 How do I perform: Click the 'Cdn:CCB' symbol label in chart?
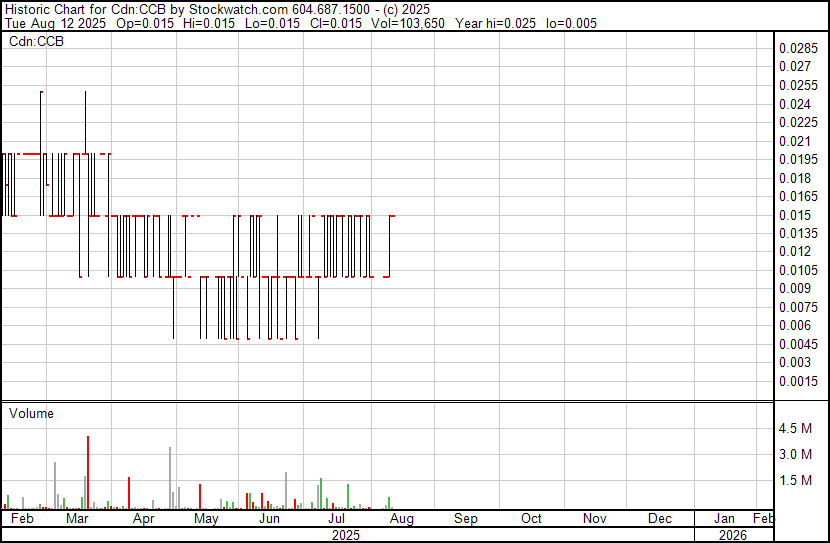coord(37,41)
